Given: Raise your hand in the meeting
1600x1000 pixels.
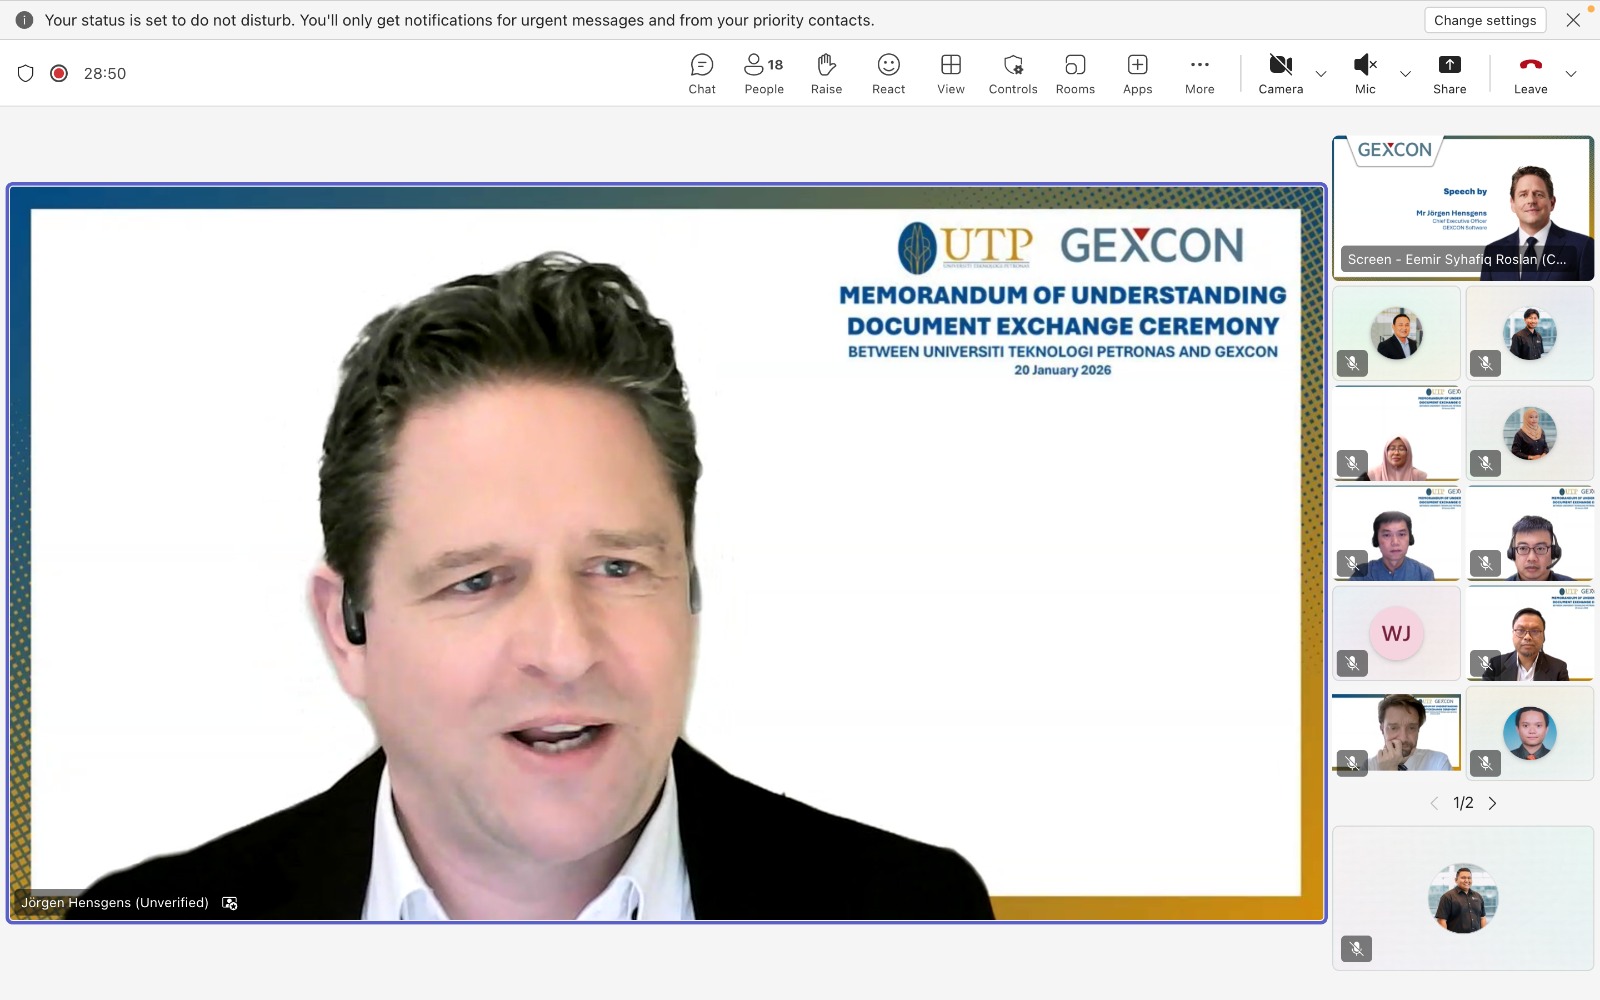Looking at the screenshot, I should 826,74.
